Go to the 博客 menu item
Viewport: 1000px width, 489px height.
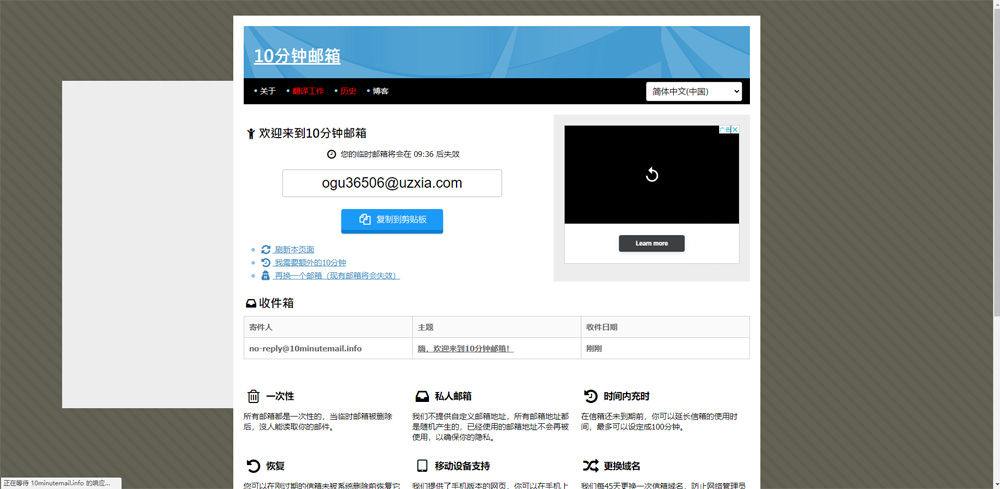(x=380, y=91)
